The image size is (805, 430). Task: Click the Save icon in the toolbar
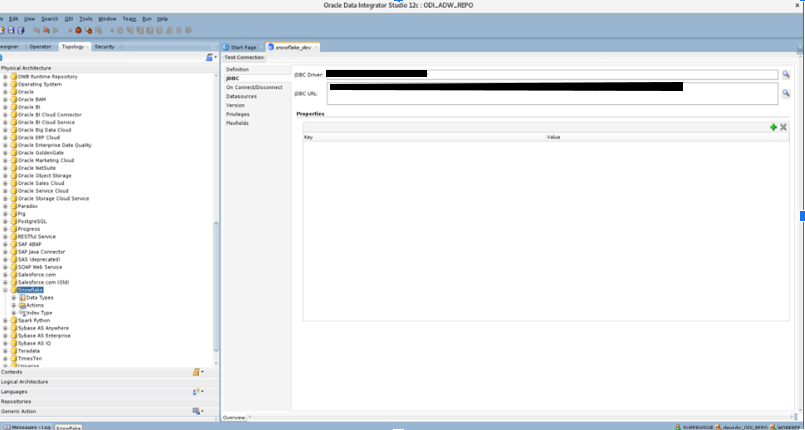point(10,30)
